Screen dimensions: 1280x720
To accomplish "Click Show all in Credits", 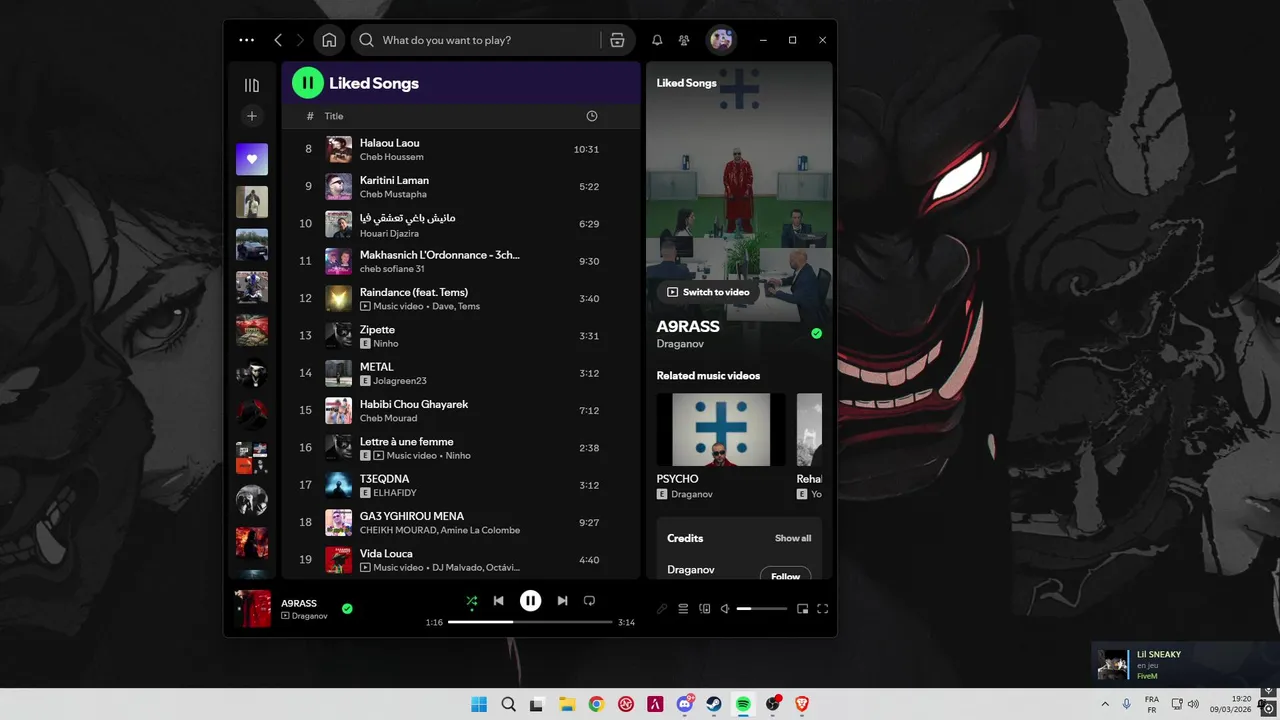I will click(793, 538).
